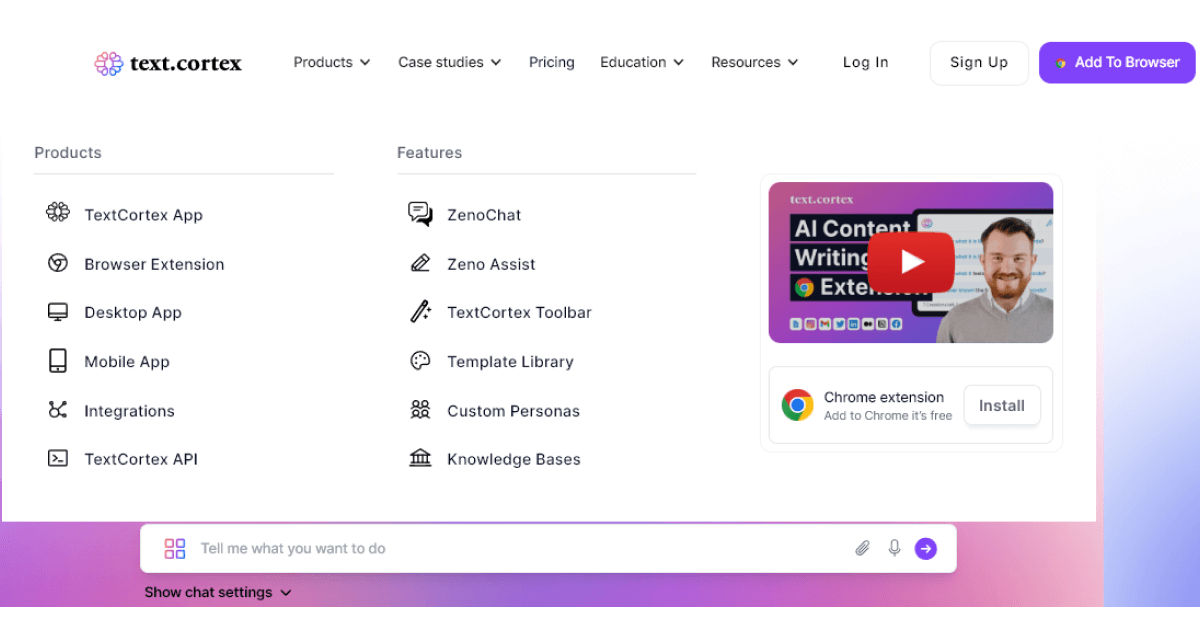Open the AI Content Writing video thumbnail

pos(910,262)
